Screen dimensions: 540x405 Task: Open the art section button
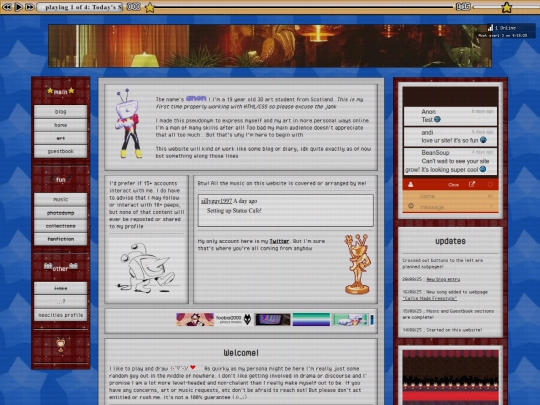click(61, 138)
